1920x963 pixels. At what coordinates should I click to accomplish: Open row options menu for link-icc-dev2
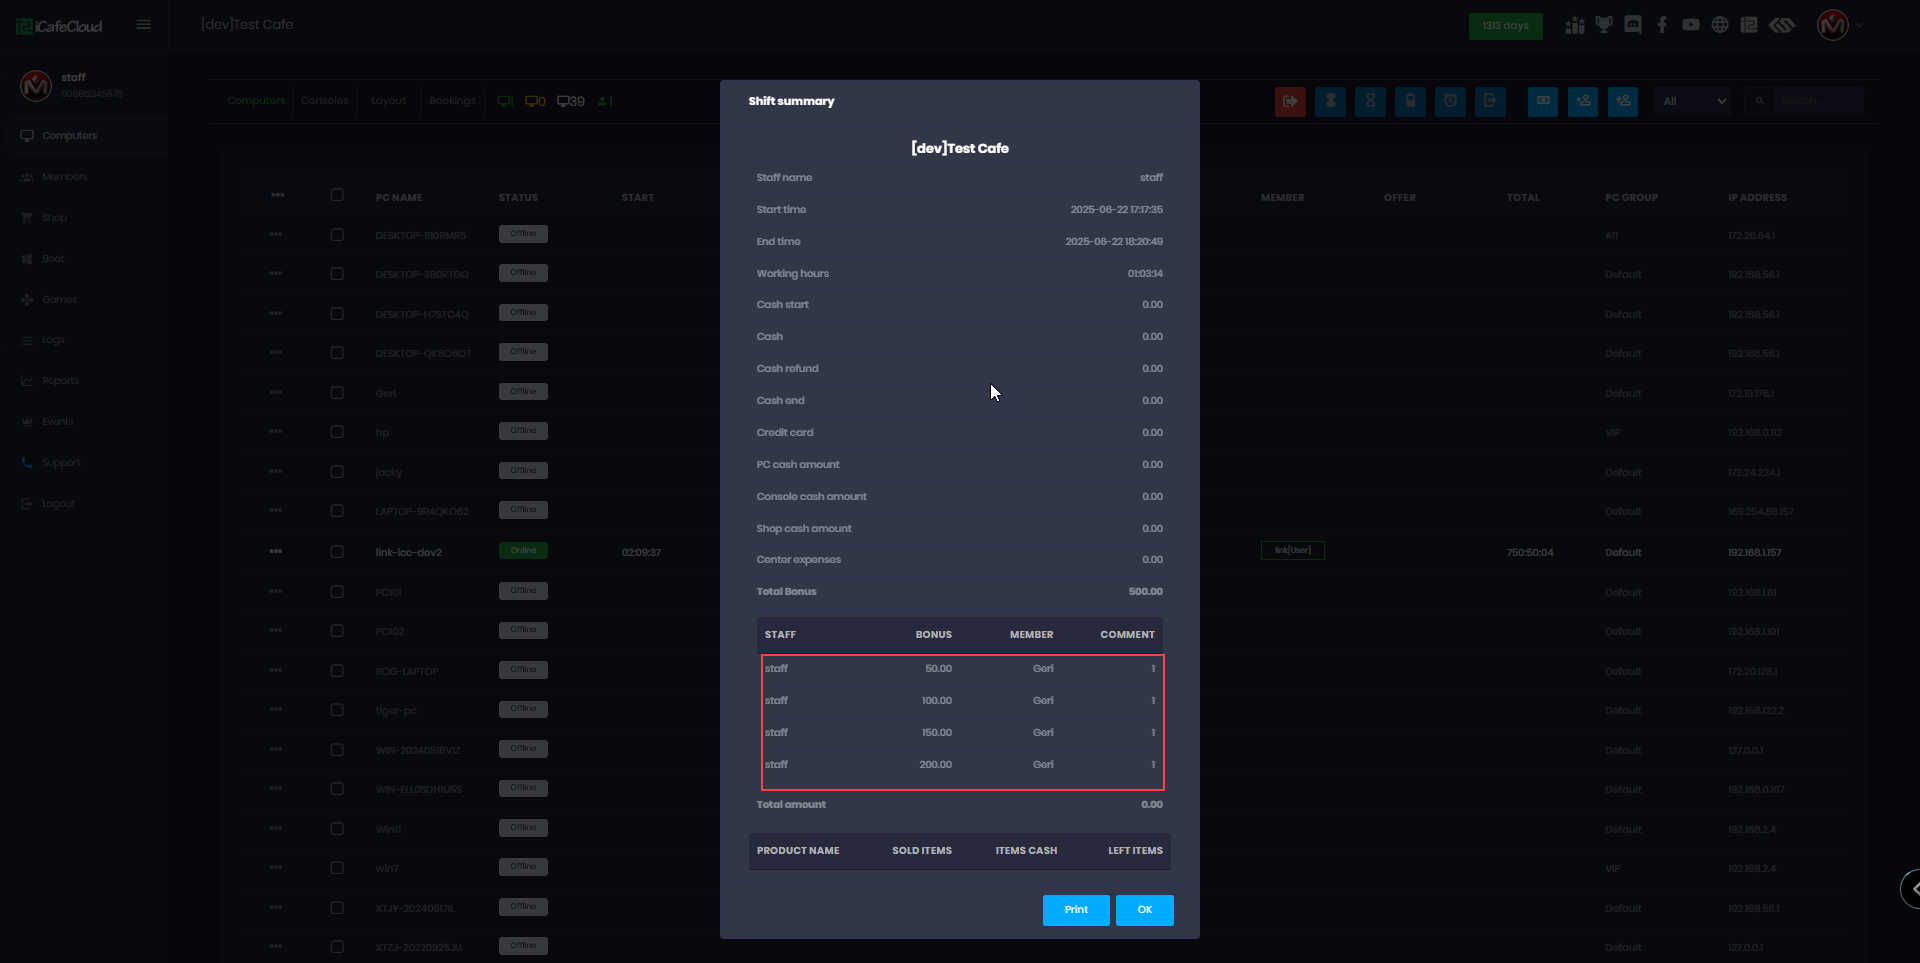tap(276, 551)
